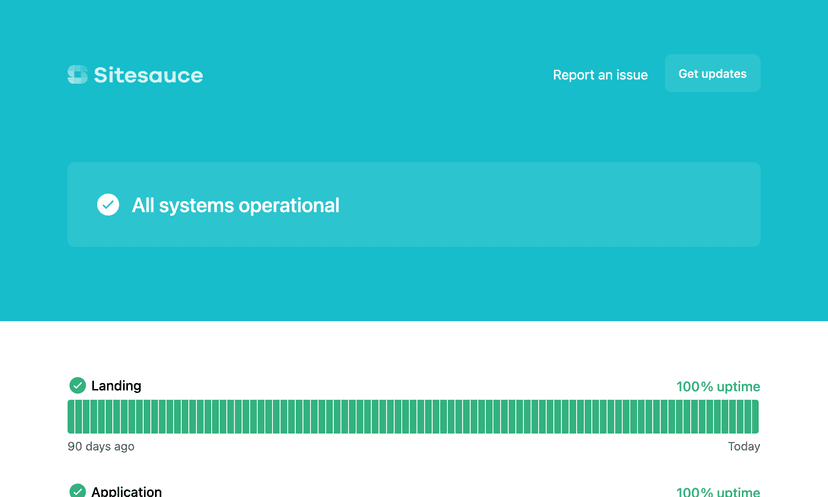Select the Application service label
This screenshot has height=497, width=828.
point(126,491)
